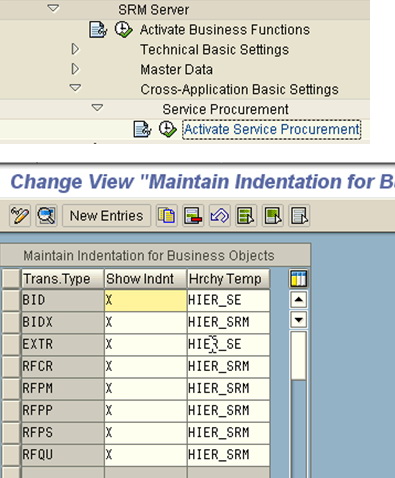This screenshot has height=478, width=395.
Task: Click the Show Indnt column header
Action: 145,279
